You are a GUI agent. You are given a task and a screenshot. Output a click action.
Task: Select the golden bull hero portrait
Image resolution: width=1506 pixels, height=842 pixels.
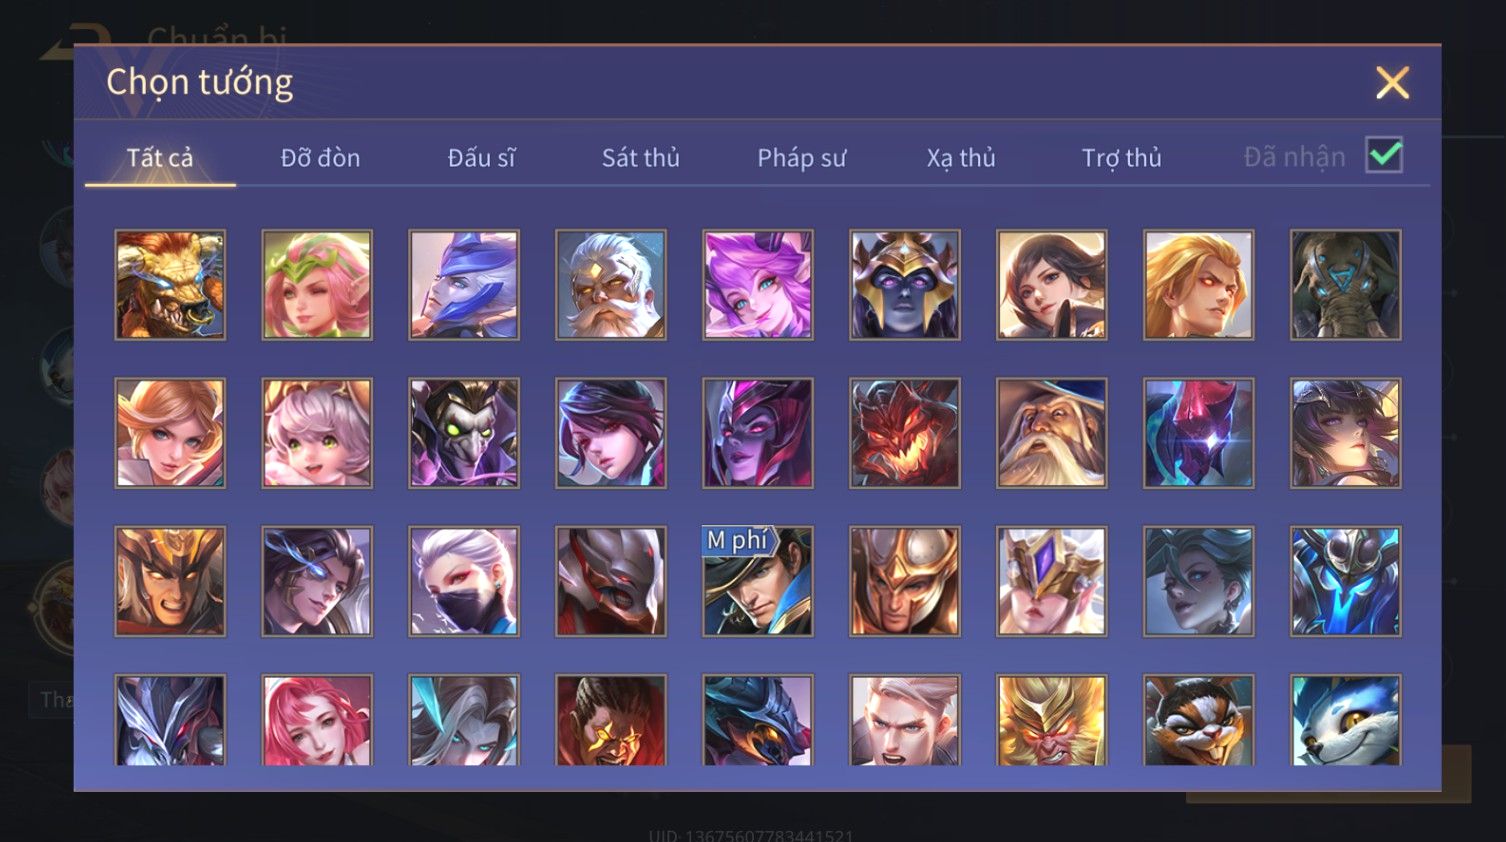[x=170, y=285]
